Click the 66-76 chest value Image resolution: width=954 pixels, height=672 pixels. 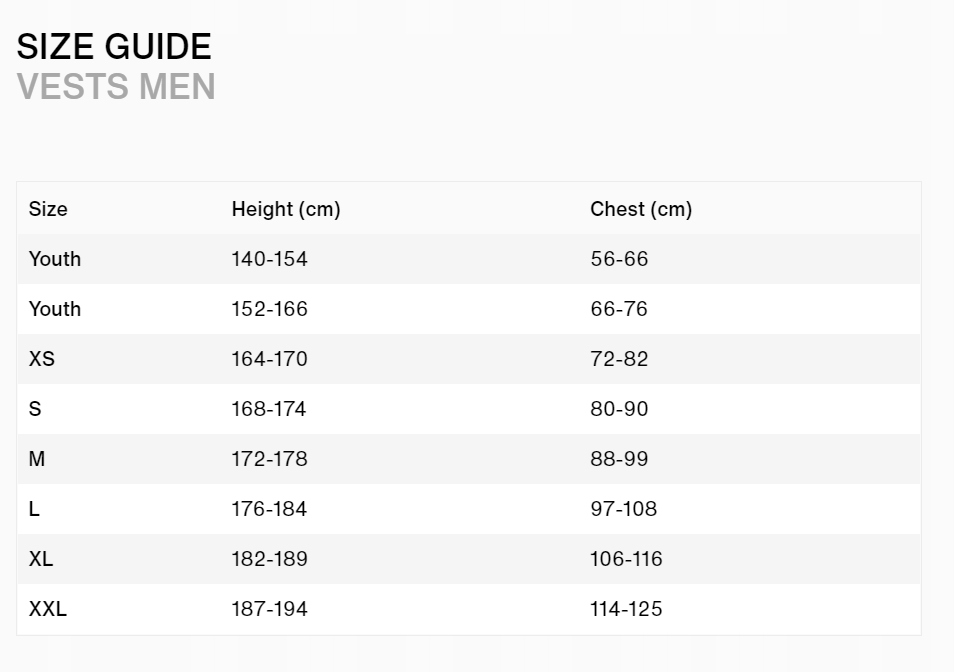619,309
